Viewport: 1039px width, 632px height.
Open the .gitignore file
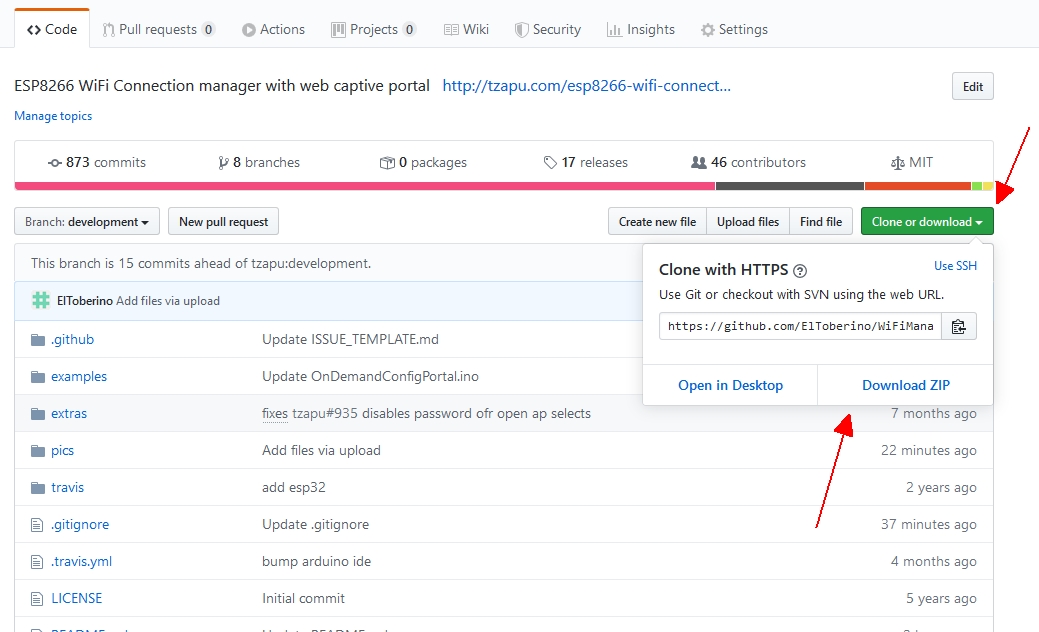(80, 525)
